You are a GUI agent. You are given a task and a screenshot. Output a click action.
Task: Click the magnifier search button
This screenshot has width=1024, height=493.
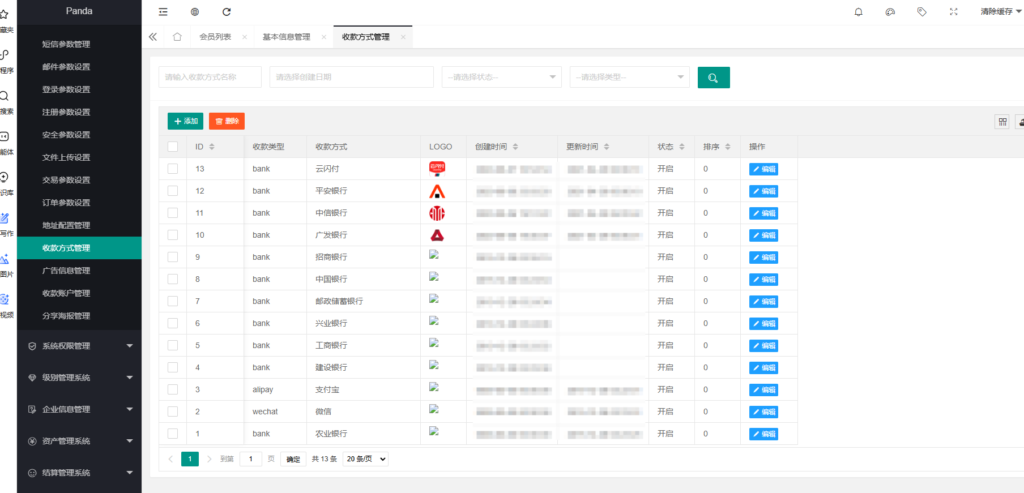point(713,78)
